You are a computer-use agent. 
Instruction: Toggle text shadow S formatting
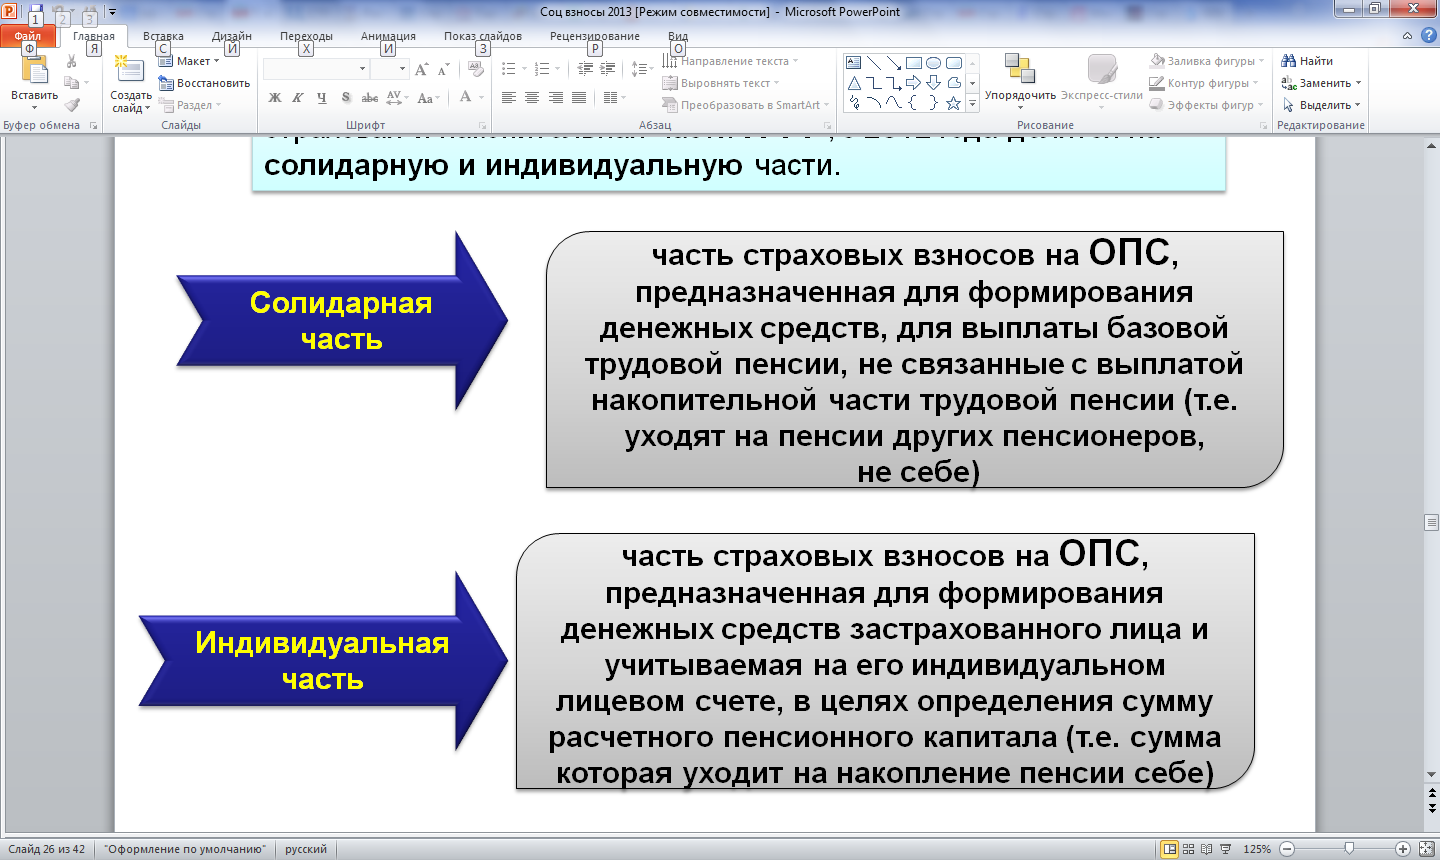click(346, 97)
